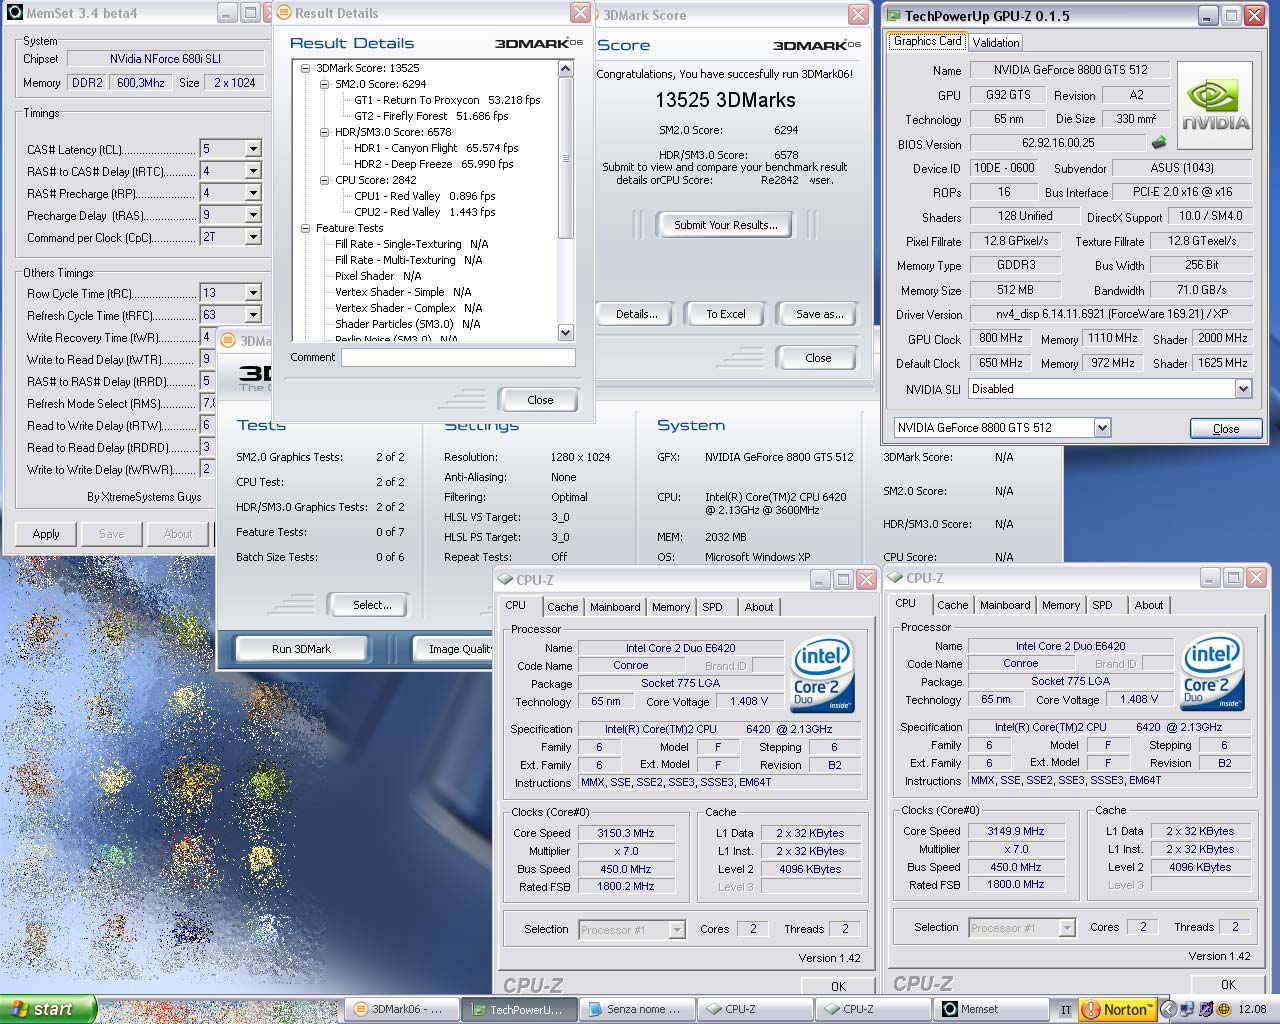
Task: Open About tab in left CPU-Z
Action: click(x=759, y=607)
